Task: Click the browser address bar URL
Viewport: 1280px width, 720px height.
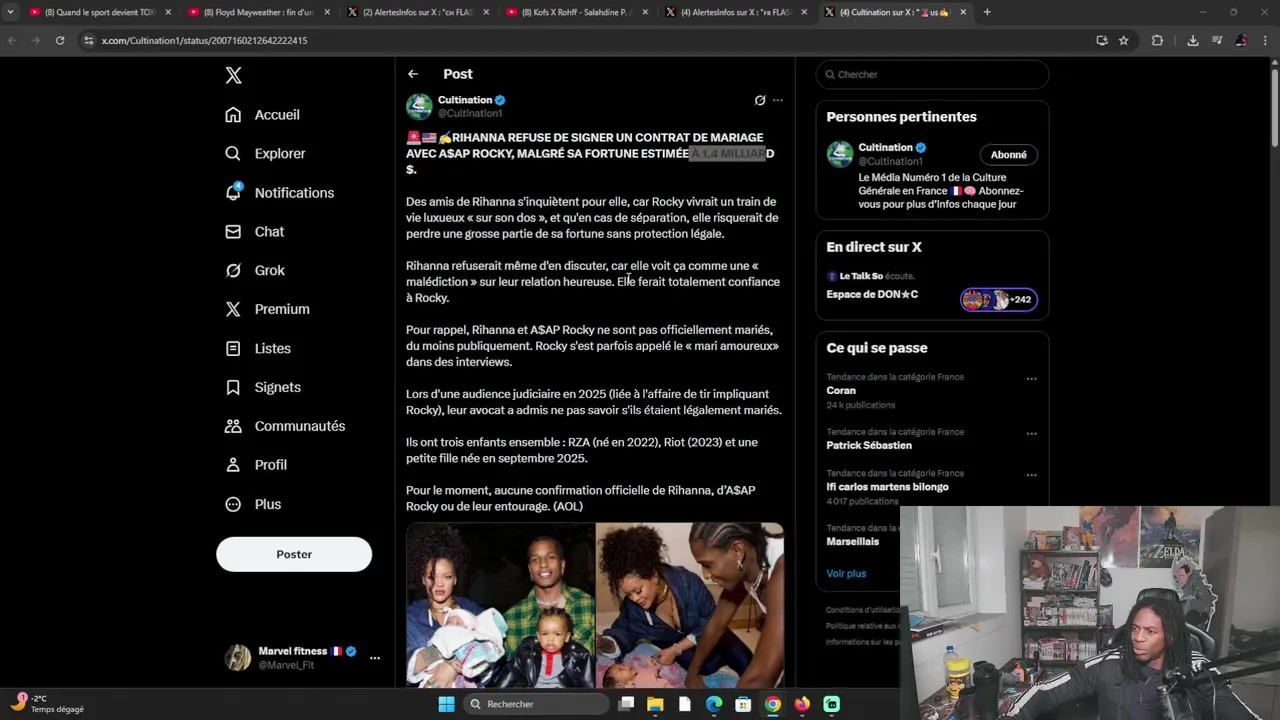Action: (x=204, y=40)
